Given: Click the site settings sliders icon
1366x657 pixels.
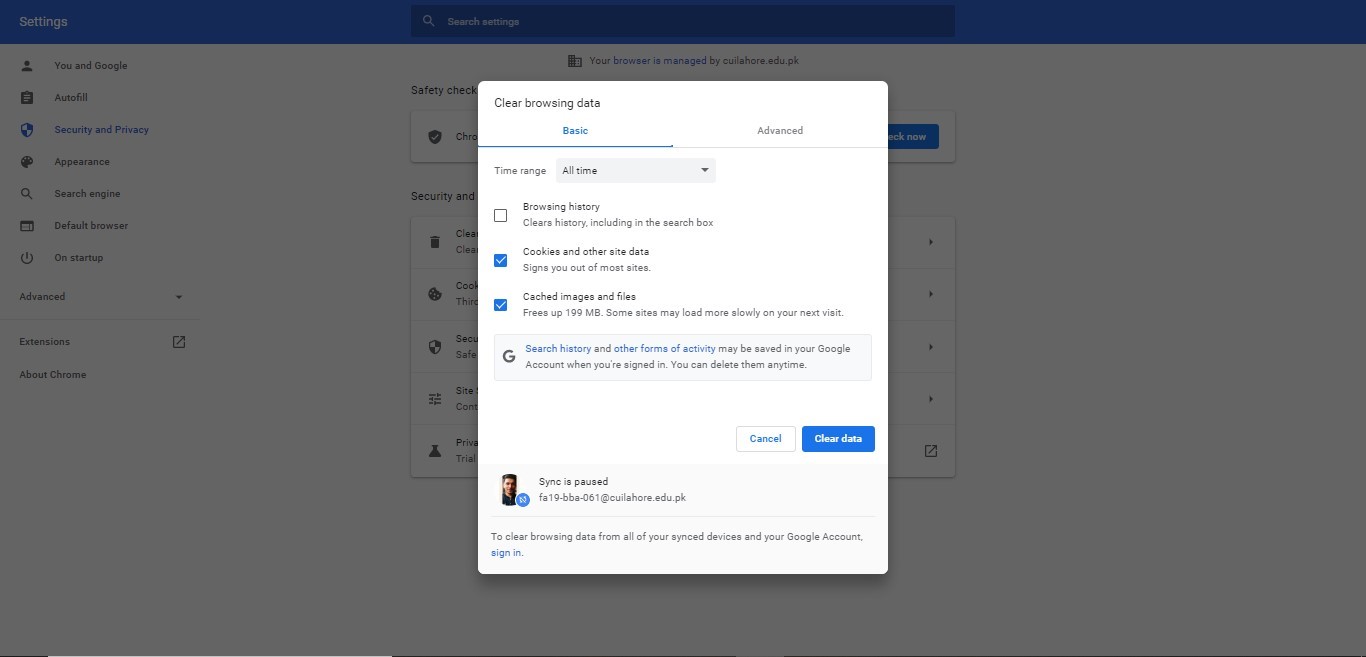Looking at the screenshot, I should 435,399.
